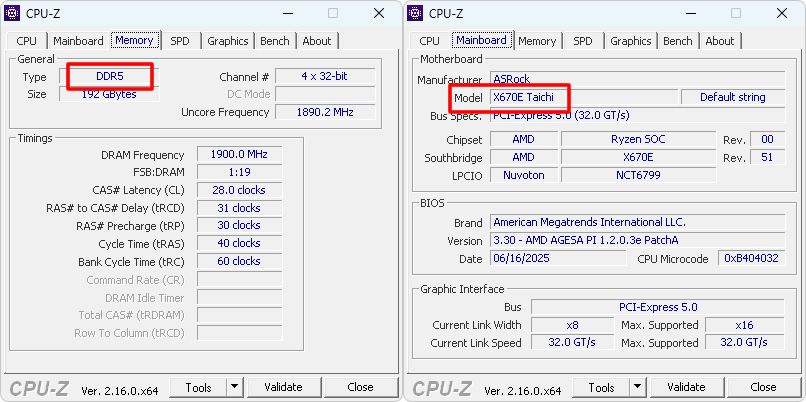Open About tab in right window
This screenshot has height=402, width=806.
720,41
